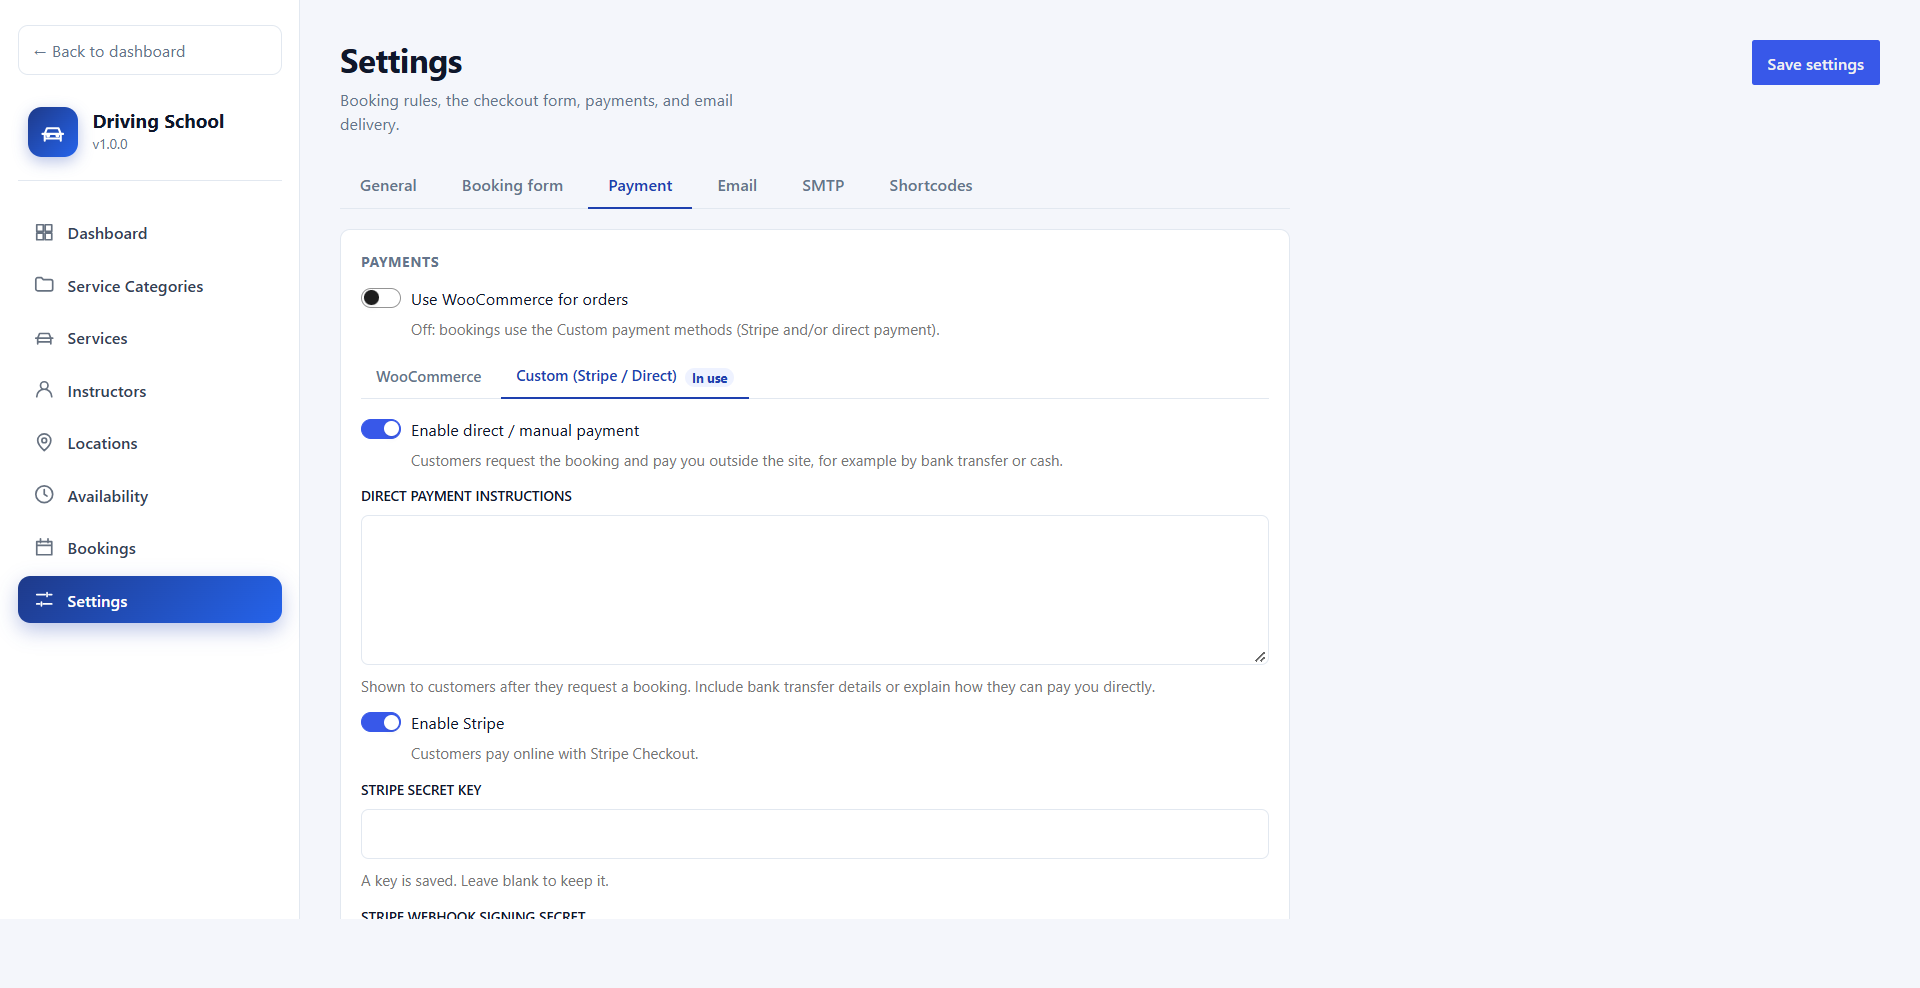This screenshot has width=1920, height=988.
Task: Click Back to dashboard button
Action: [x=150, y=50]
